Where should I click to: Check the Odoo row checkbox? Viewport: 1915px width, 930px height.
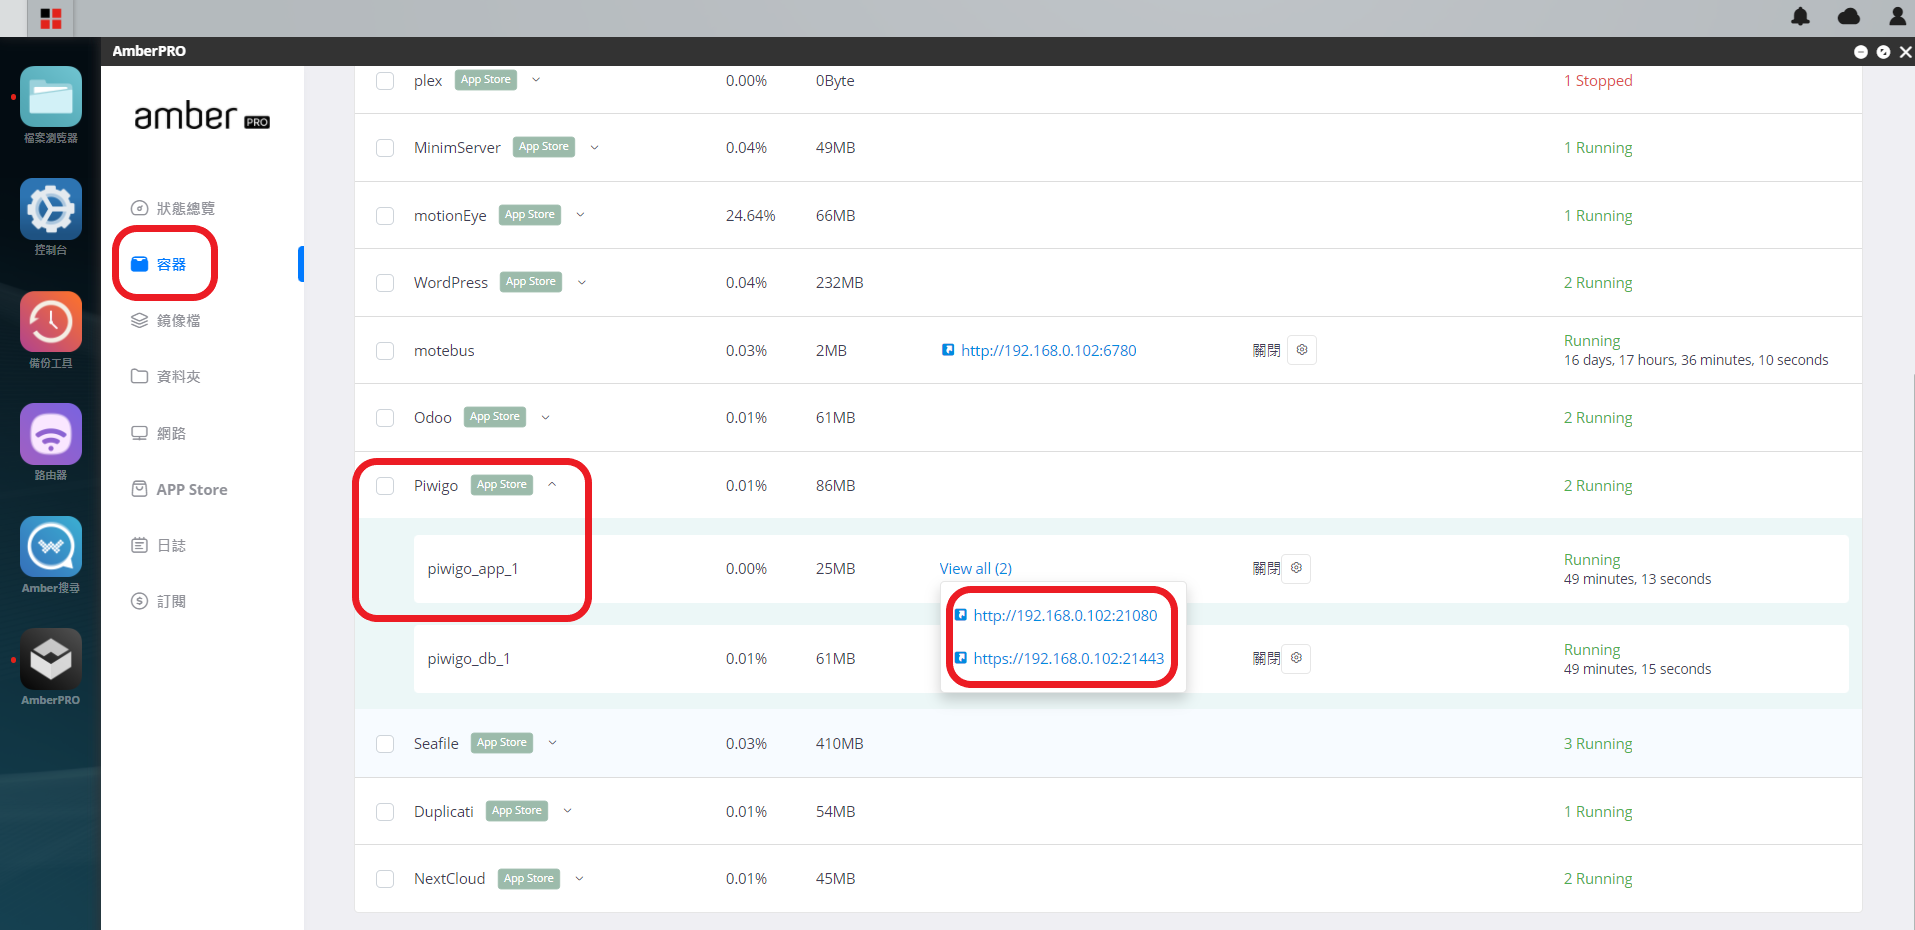[x=385, y=418]
